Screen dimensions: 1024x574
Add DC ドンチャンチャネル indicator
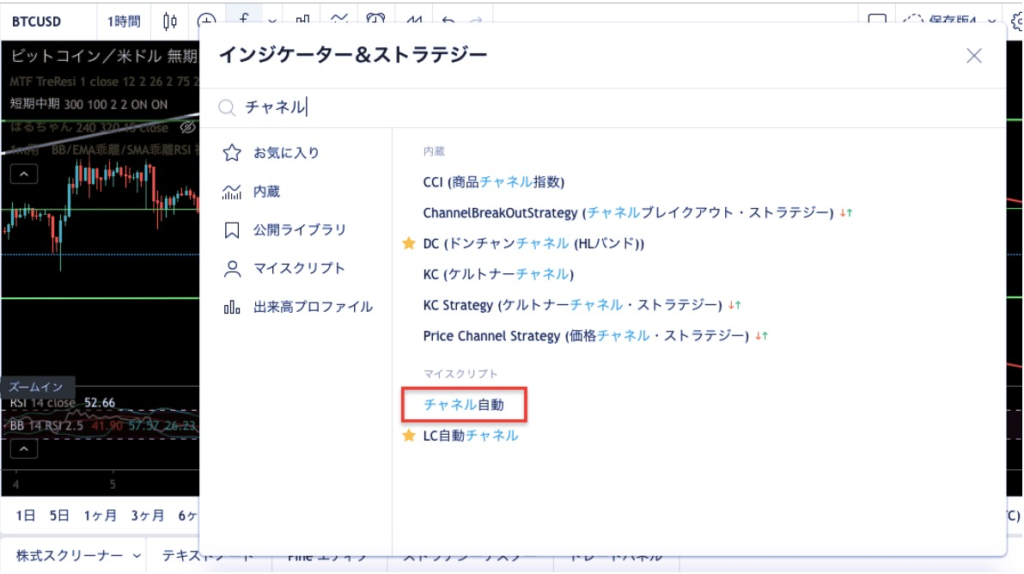click(x=534, y=244)
